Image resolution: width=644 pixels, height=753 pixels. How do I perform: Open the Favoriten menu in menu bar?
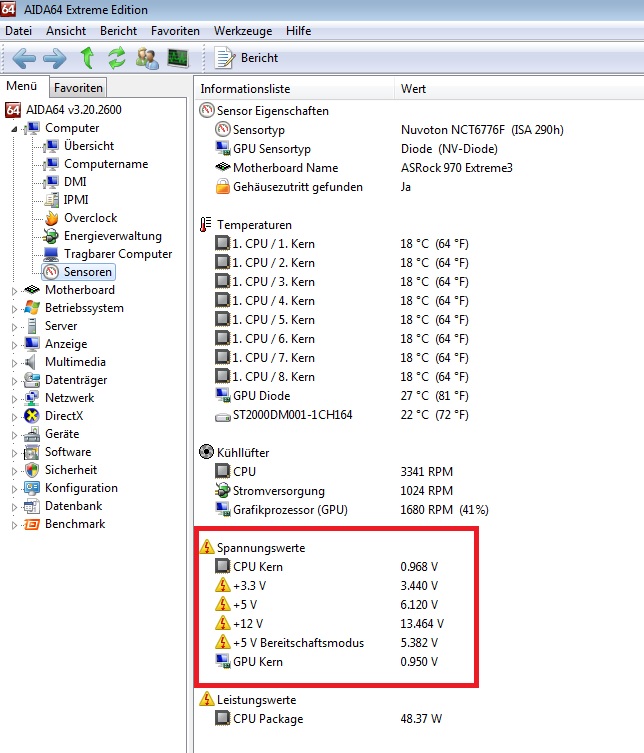click(x=175, y=31)
